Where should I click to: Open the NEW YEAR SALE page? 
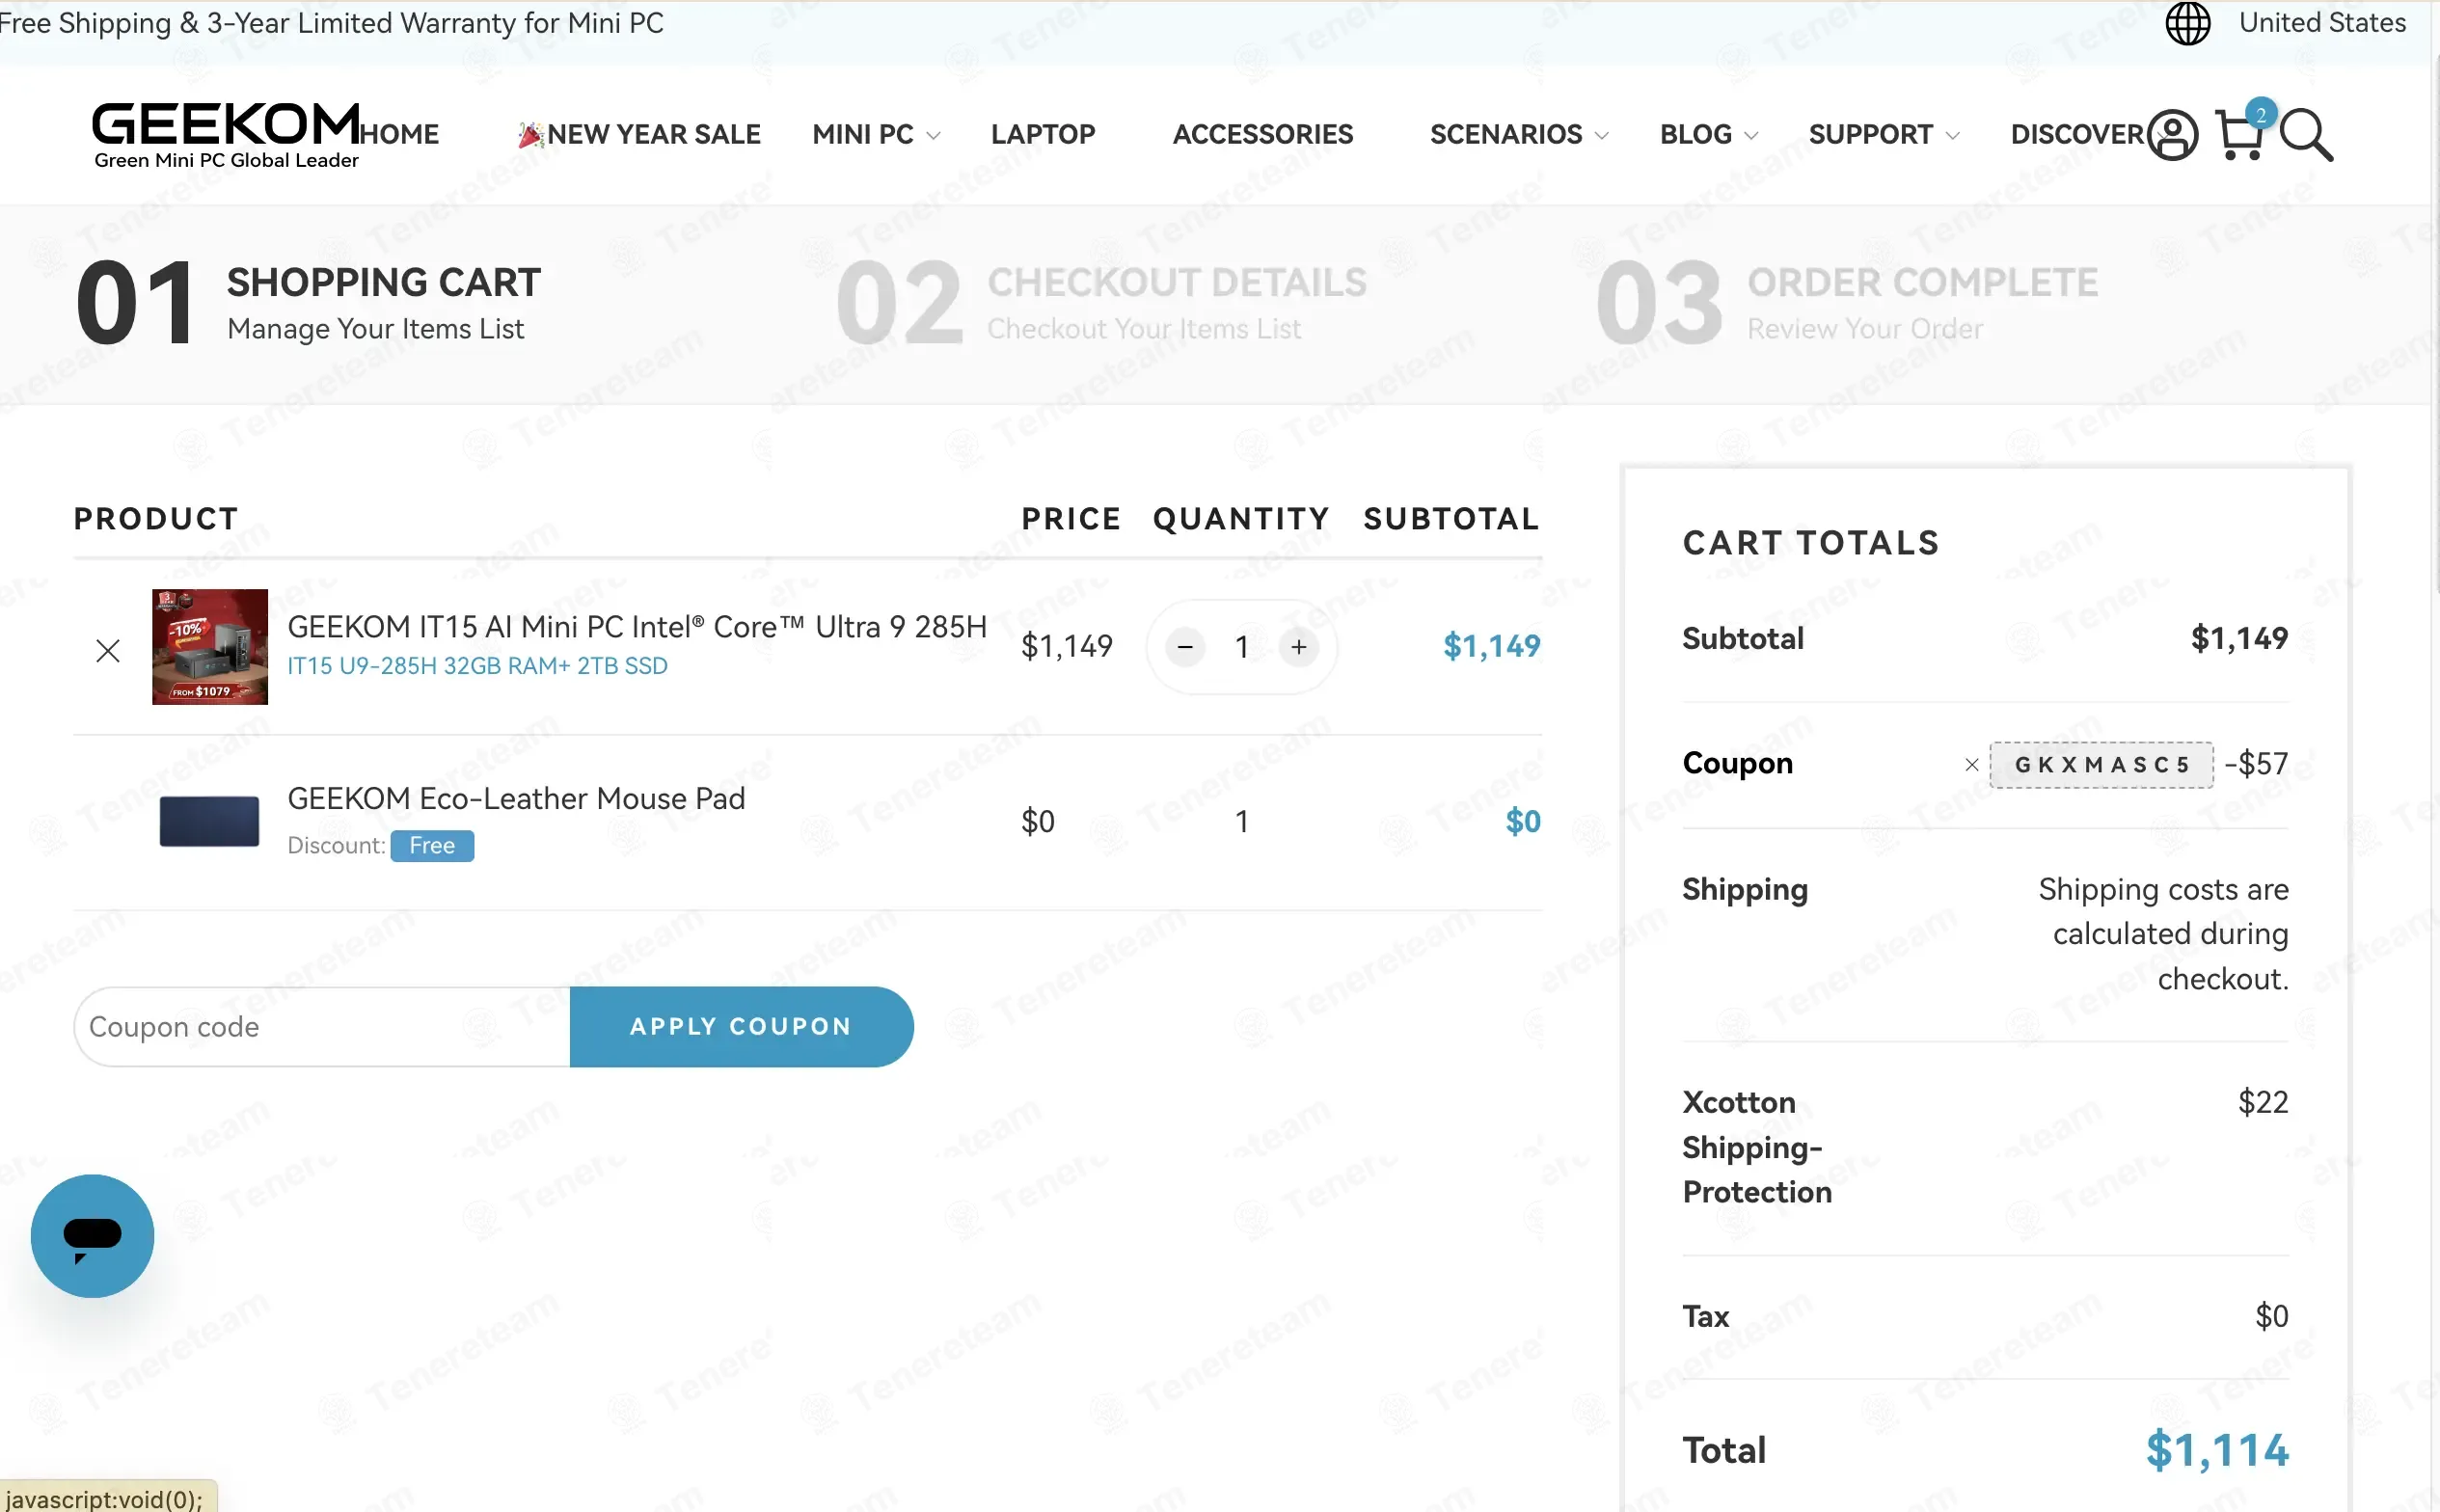(x=640, y=134)
